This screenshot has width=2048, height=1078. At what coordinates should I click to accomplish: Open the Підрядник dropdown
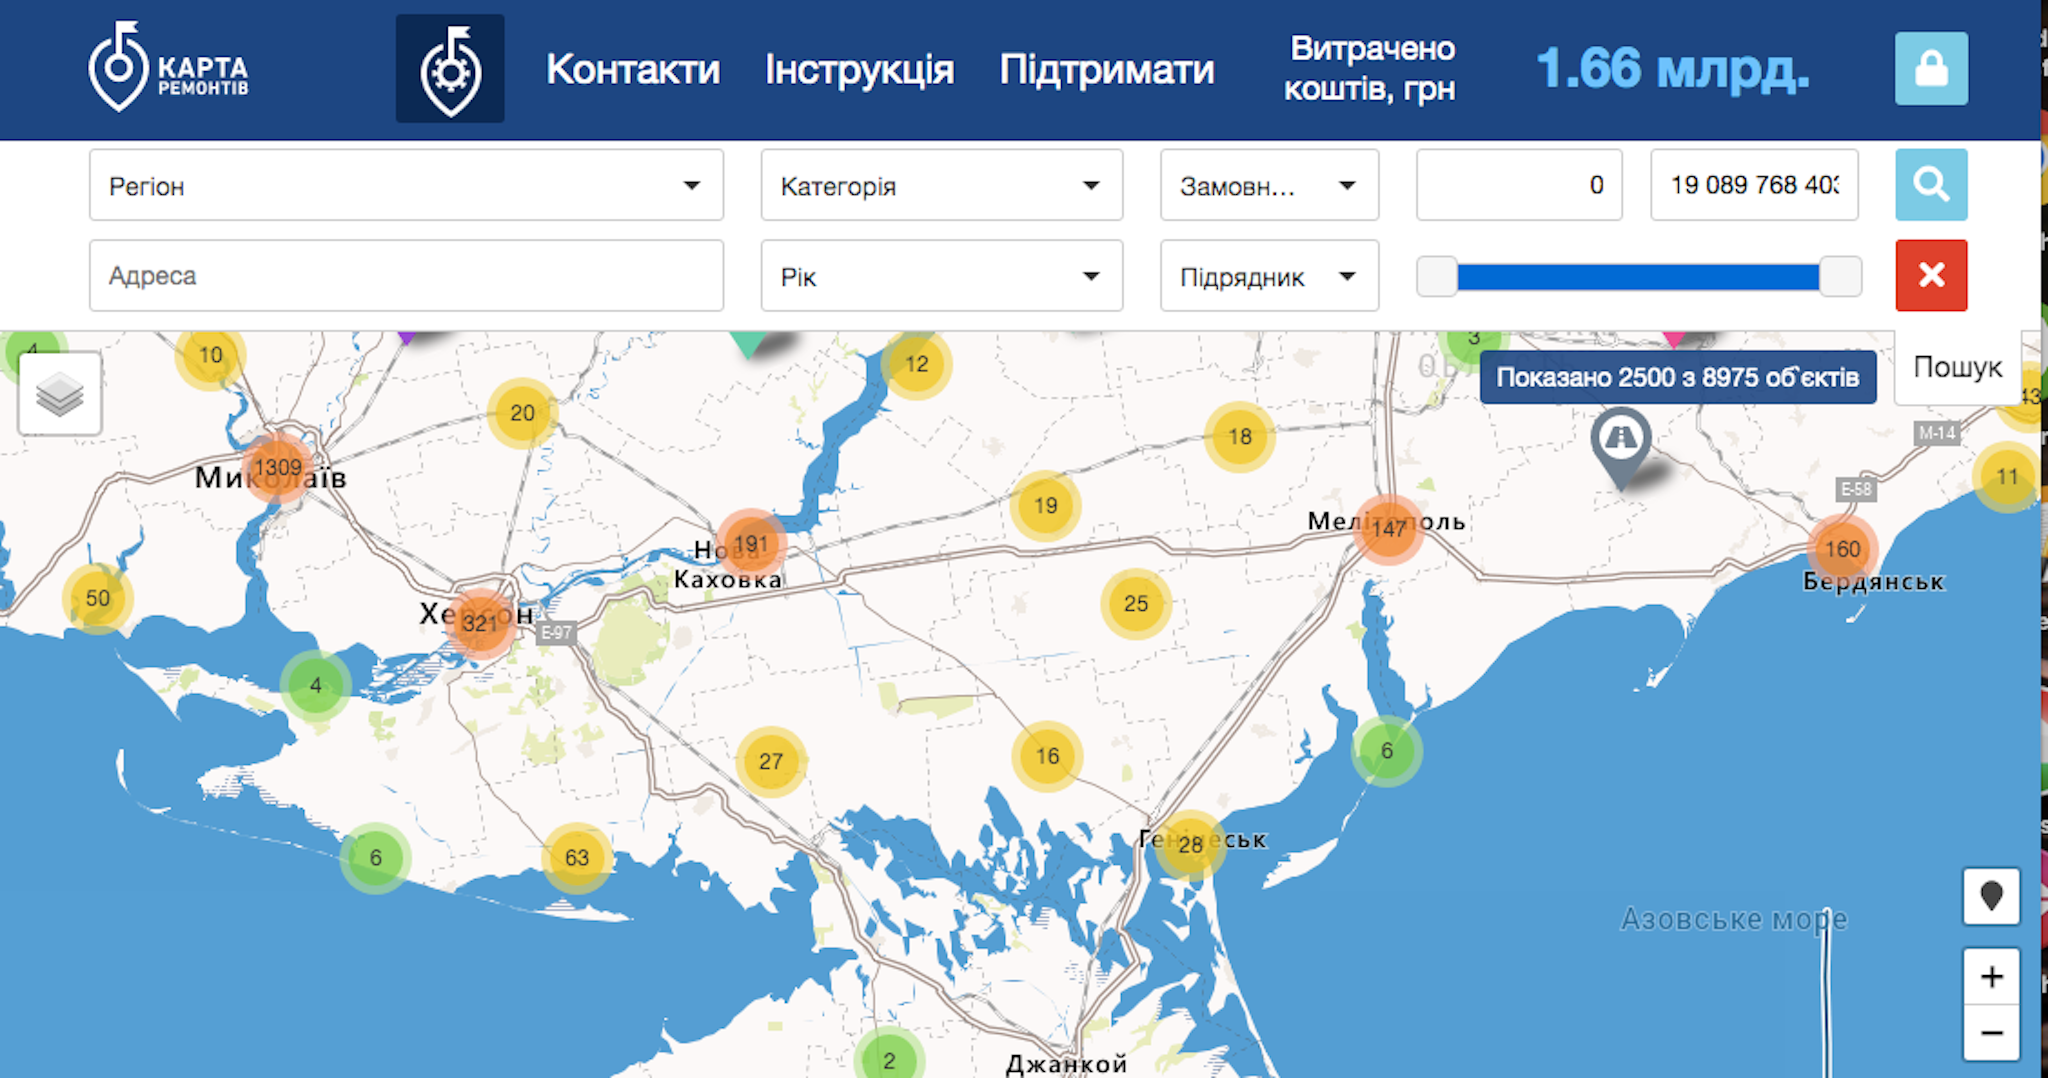click(1268, 276)
